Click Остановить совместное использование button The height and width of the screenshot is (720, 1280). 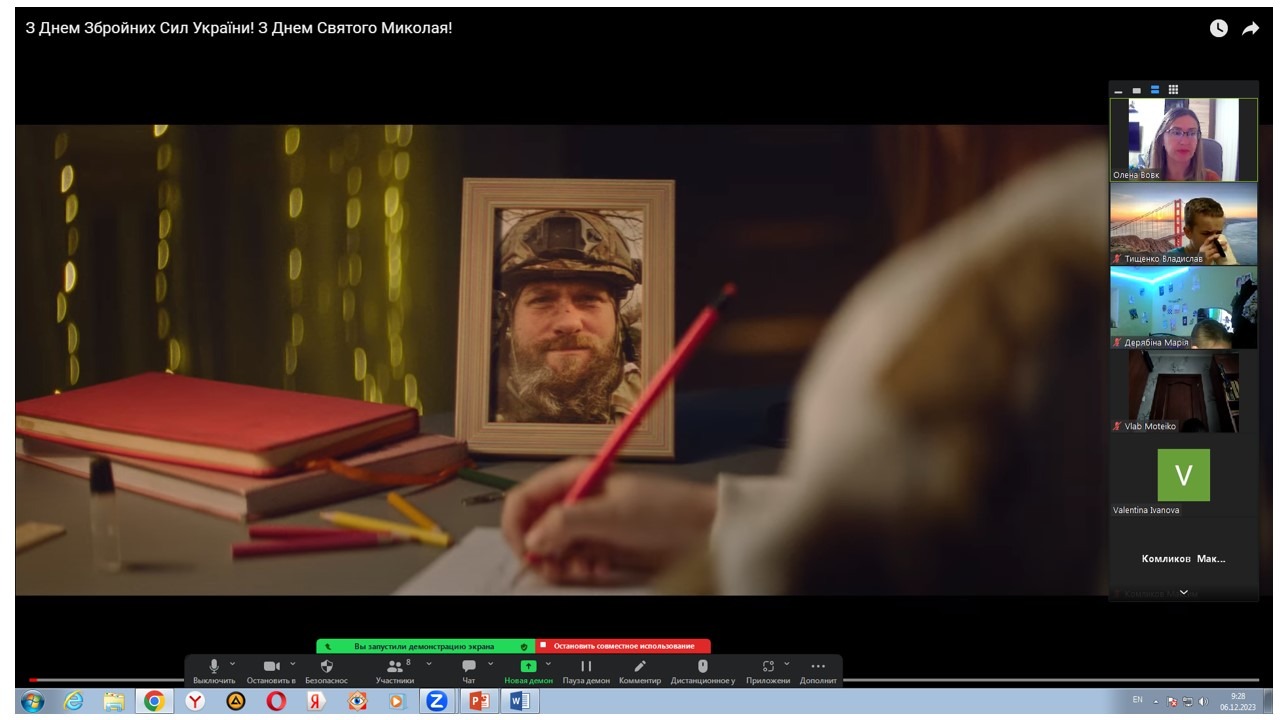pos(623,646)
